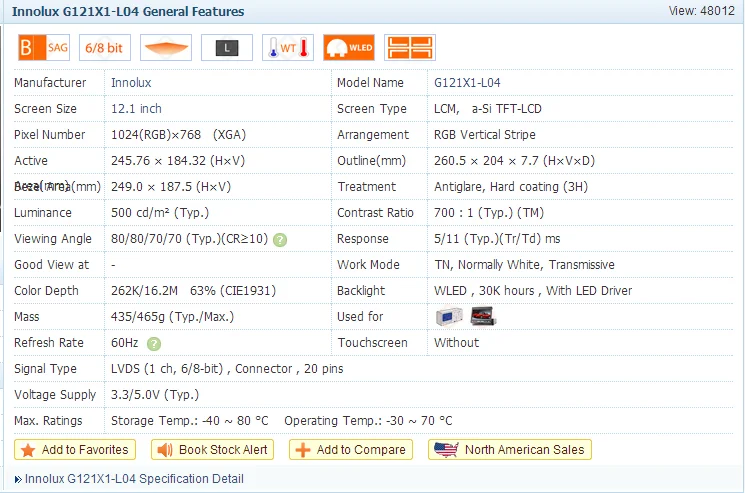Click the 'Without' touchscreen value
The height and width of the screenshot is (493, 745).
click(457, 342)
